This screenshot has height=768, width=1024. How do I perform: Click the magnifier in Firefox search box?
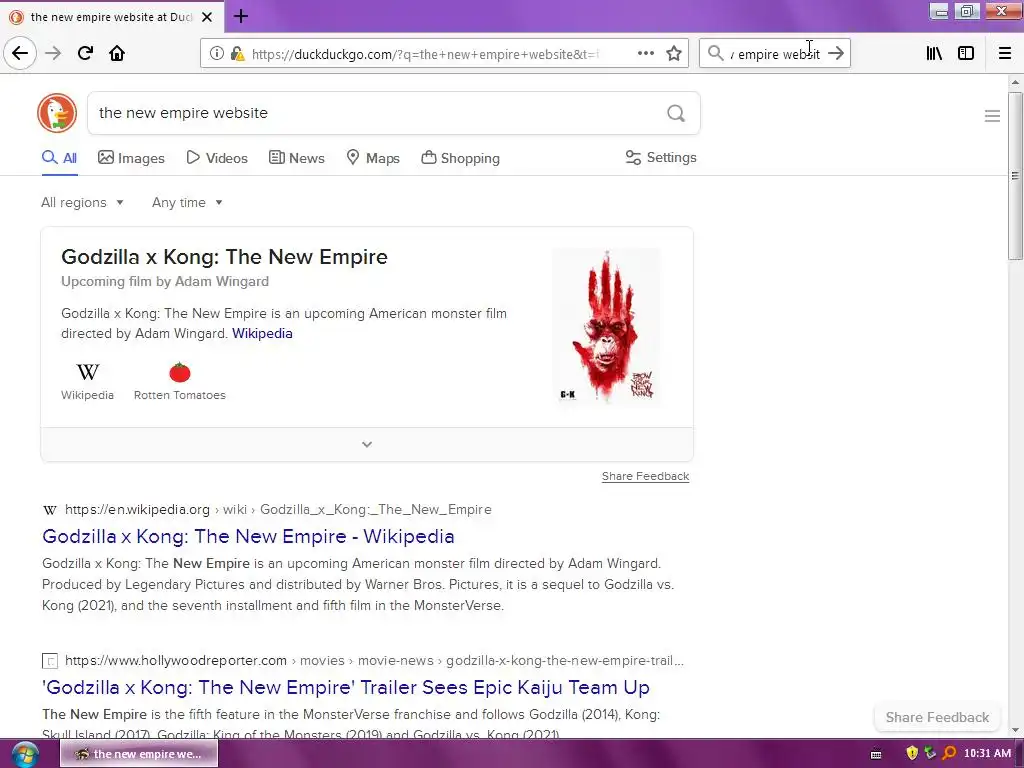coord(716,54)
